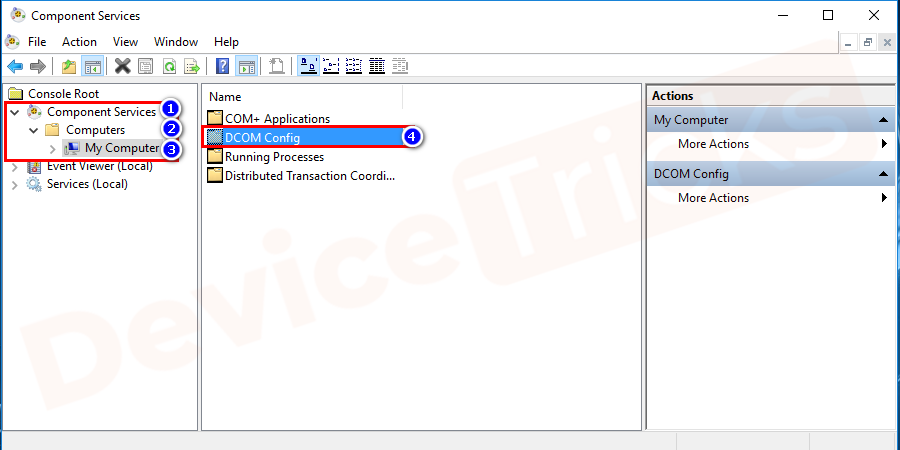The image size is (900, 450).
Task: Open the File menu
Action: coord(37,42)
